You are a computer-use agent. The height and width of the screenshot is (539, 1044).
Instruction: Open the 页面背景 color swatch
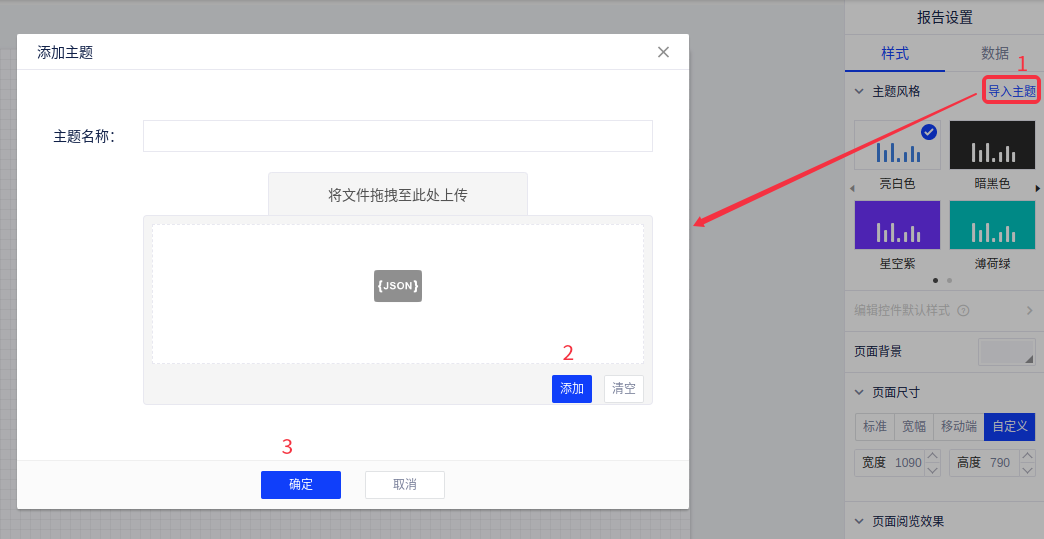coord(1006,352)
